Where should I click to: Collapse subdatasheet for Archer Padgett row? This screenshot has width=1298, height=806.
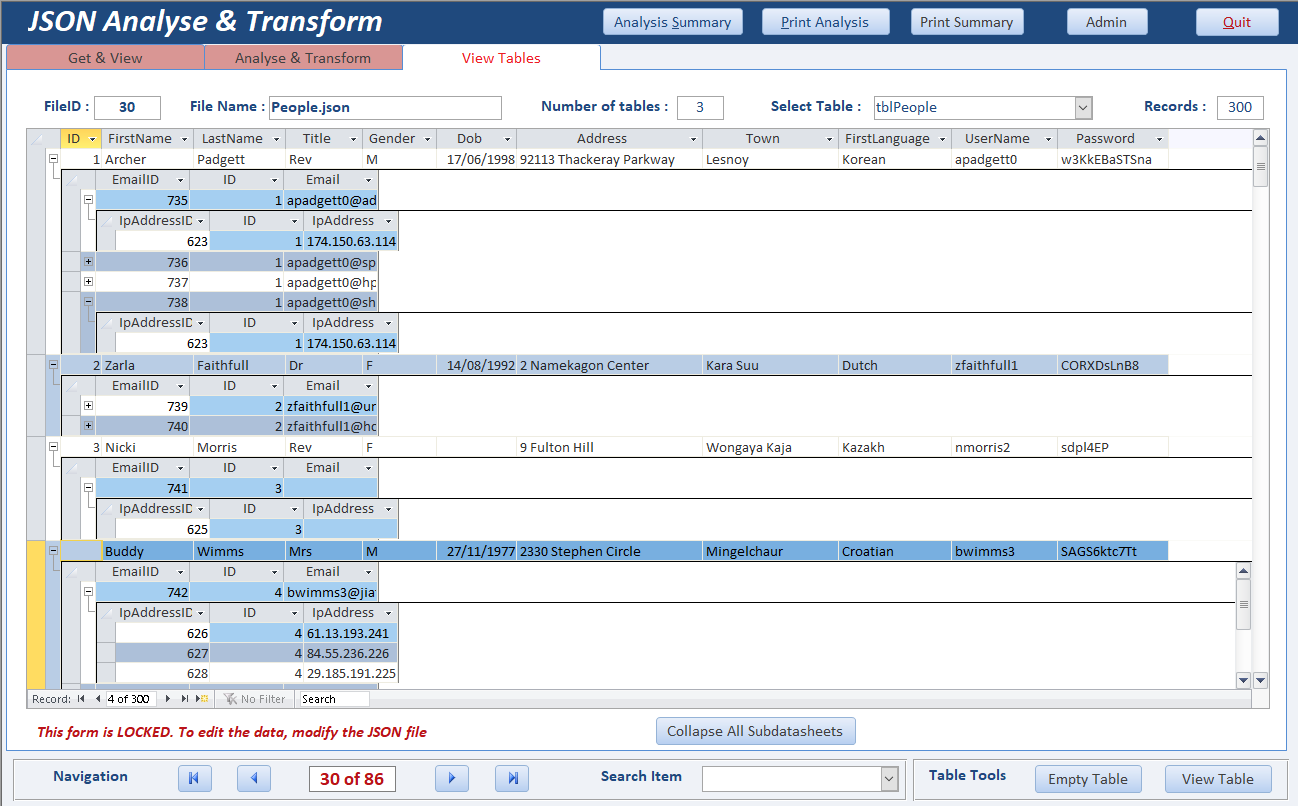point(52,159)
